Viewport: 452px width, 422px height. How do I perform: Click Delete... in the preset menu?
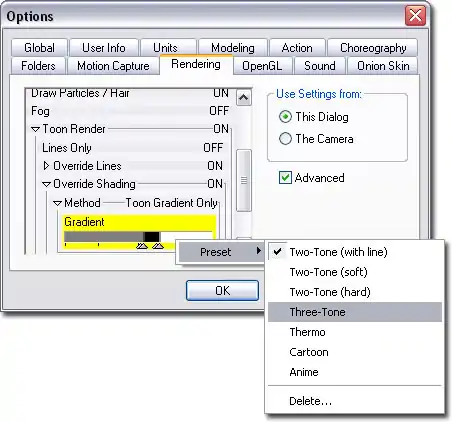[355, 401]
